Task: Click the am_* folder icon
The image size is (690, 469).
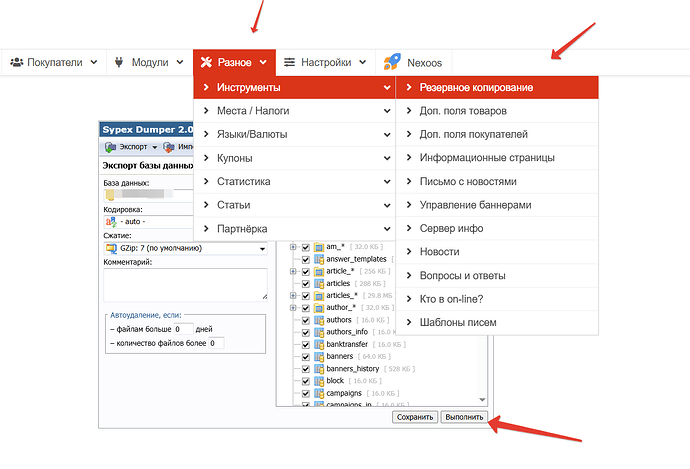Action: pos(319,247)
